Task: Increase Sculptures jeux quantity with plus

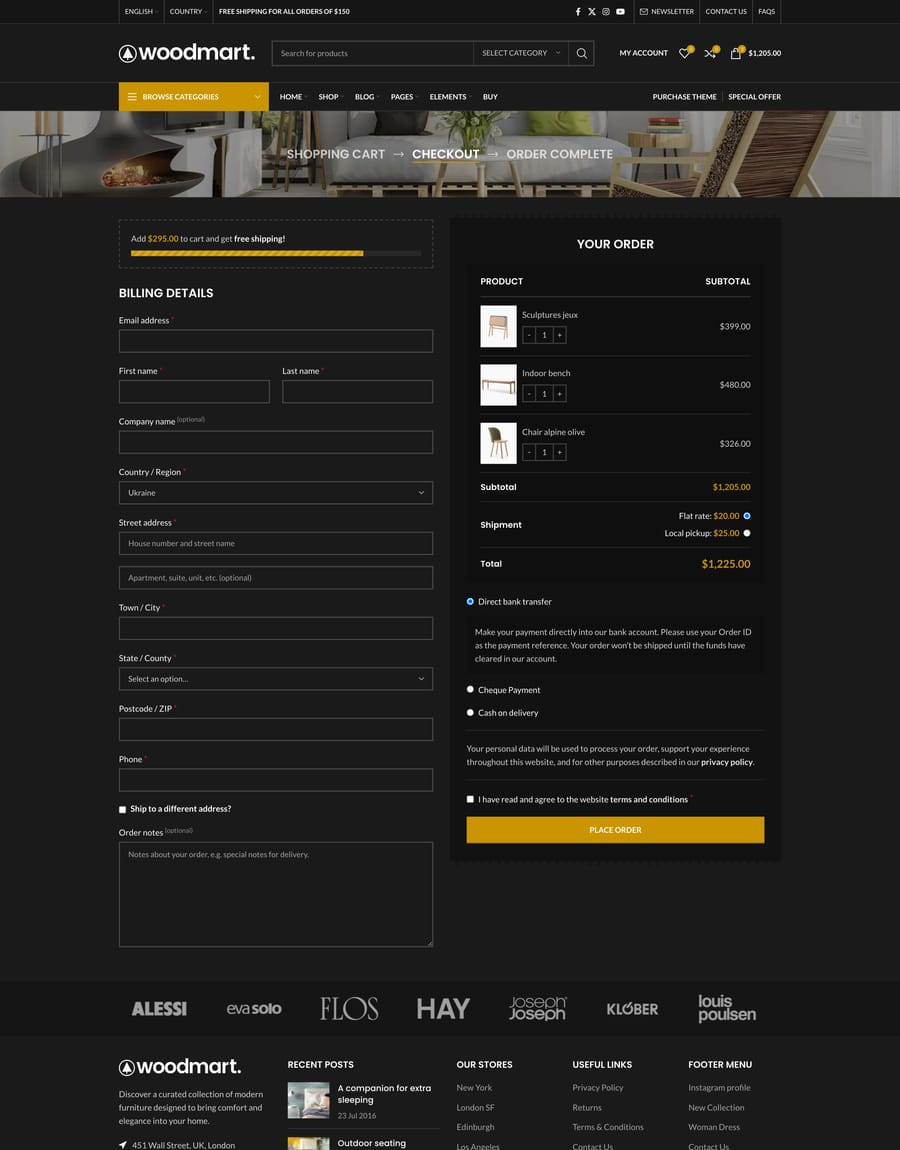Action: [x=560, y=335]
